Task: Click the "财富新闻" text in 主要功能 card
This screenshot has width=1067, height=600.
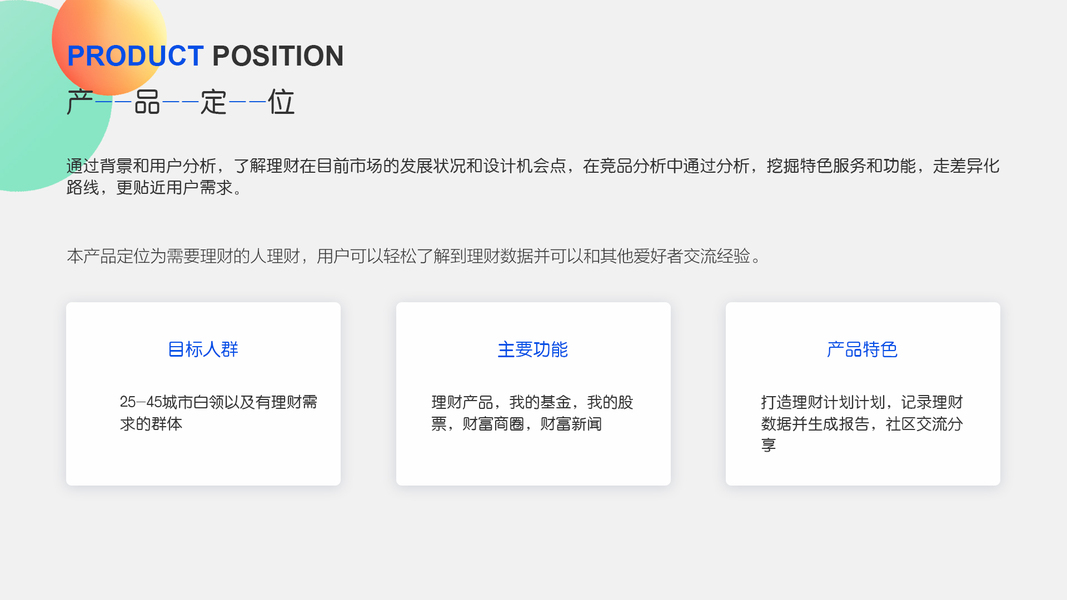Action: (x=571, y=424)
